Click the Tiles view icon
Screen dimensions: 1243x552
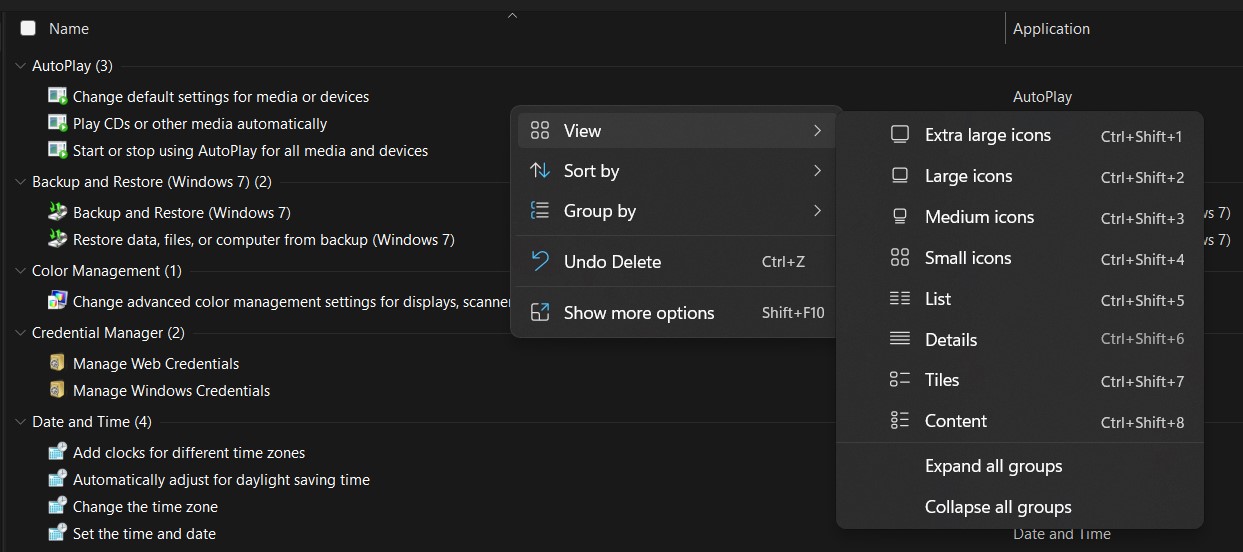[x=900, y=380]
